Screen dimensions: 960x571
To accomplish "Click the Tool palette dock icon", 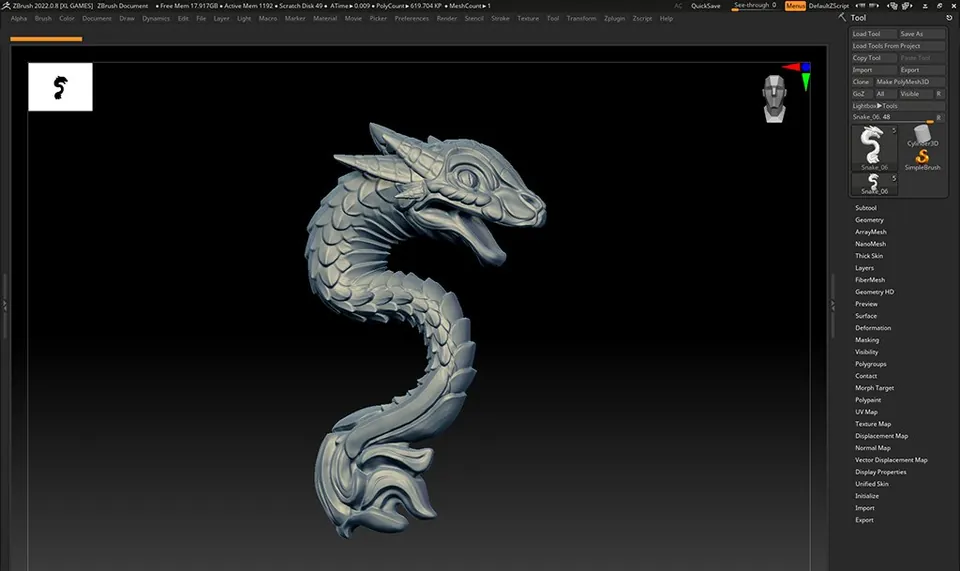I will 949,18.
